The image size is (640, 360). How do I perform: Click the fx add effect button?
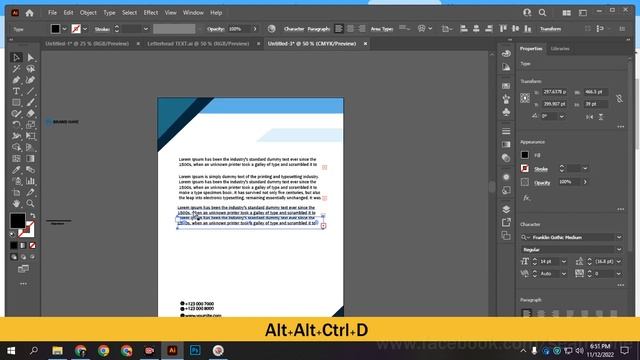coord(527,198)
